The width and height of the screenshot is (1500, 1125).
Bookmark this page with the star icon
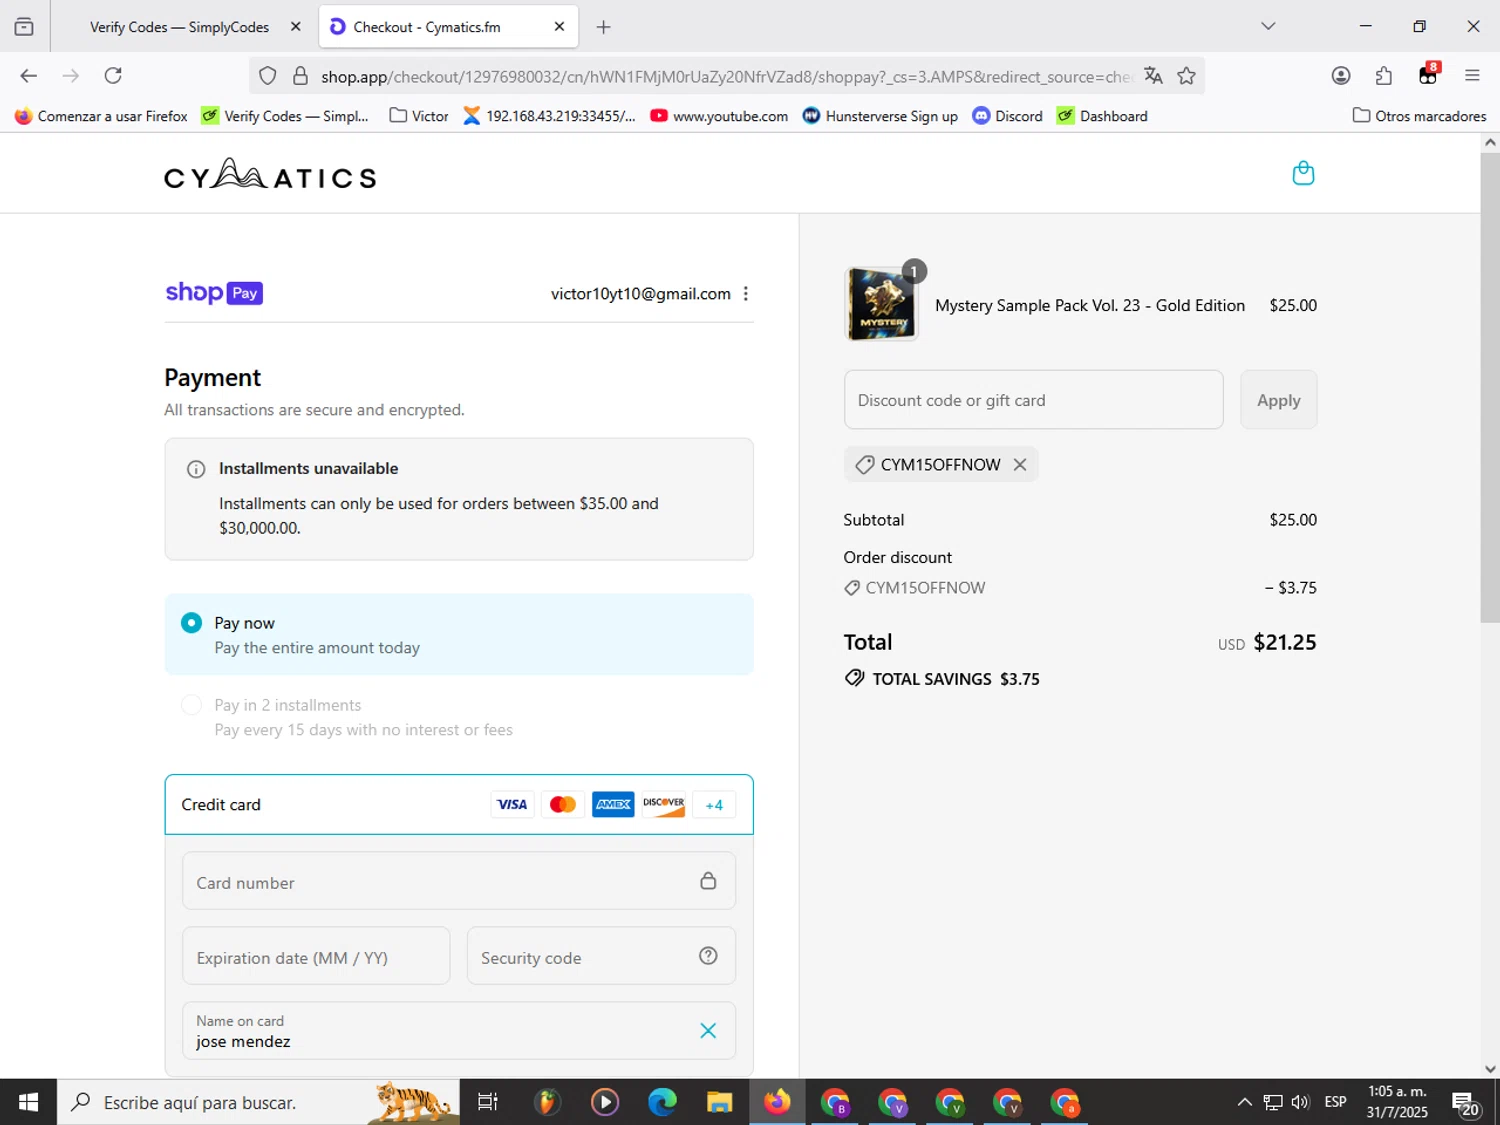click(1186, 76)
